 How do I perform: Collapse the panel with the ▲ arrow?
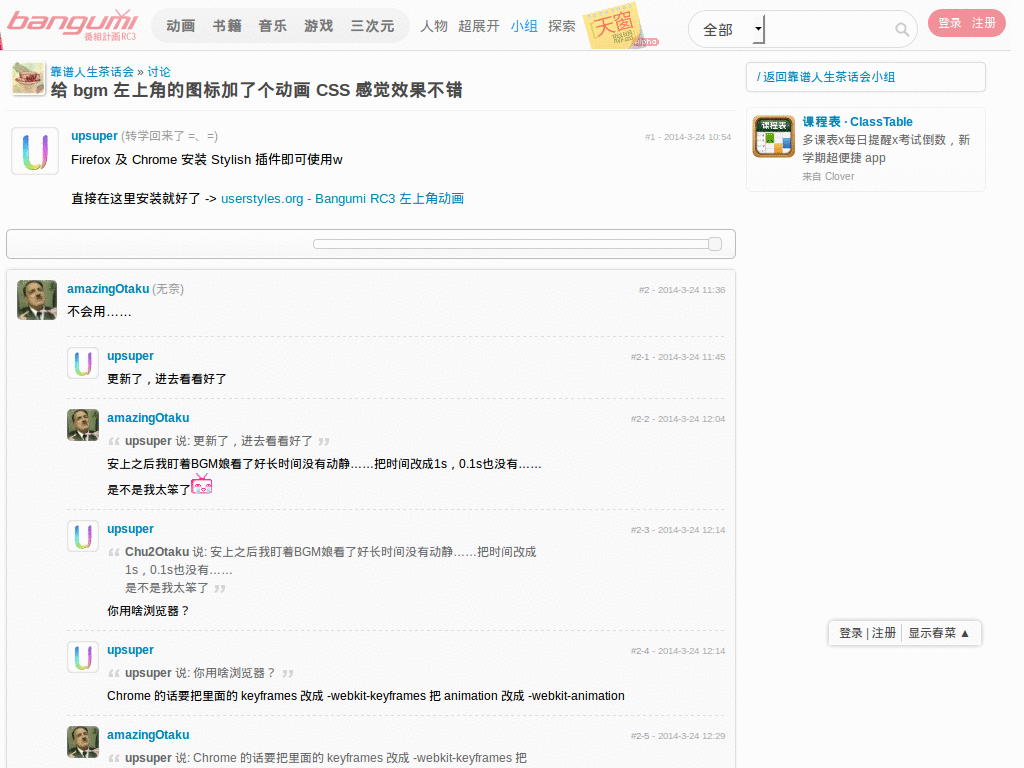(x=965, y=633)
